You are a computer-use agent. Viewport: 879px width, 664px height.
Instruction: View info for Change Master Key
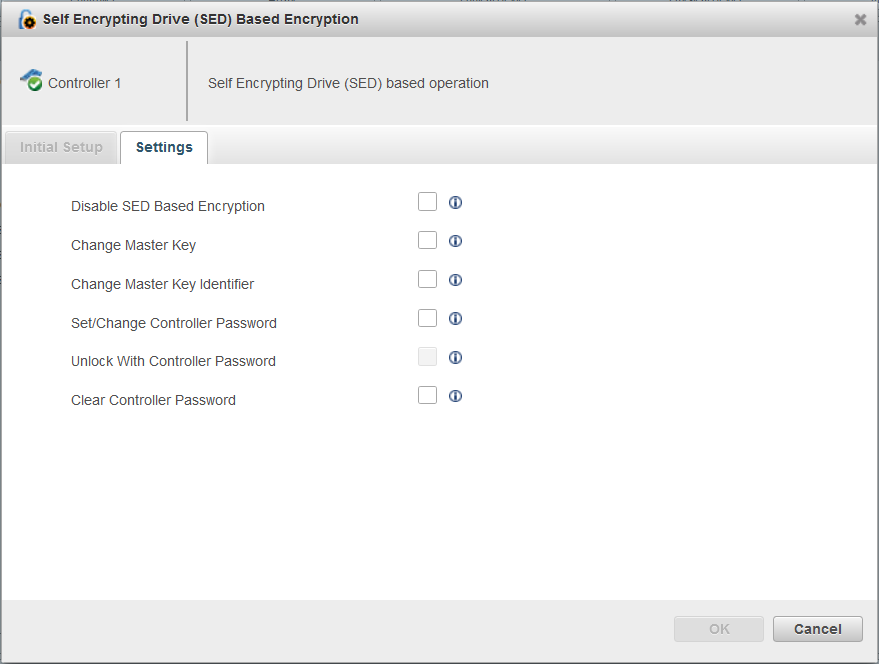tap(455, 240)
